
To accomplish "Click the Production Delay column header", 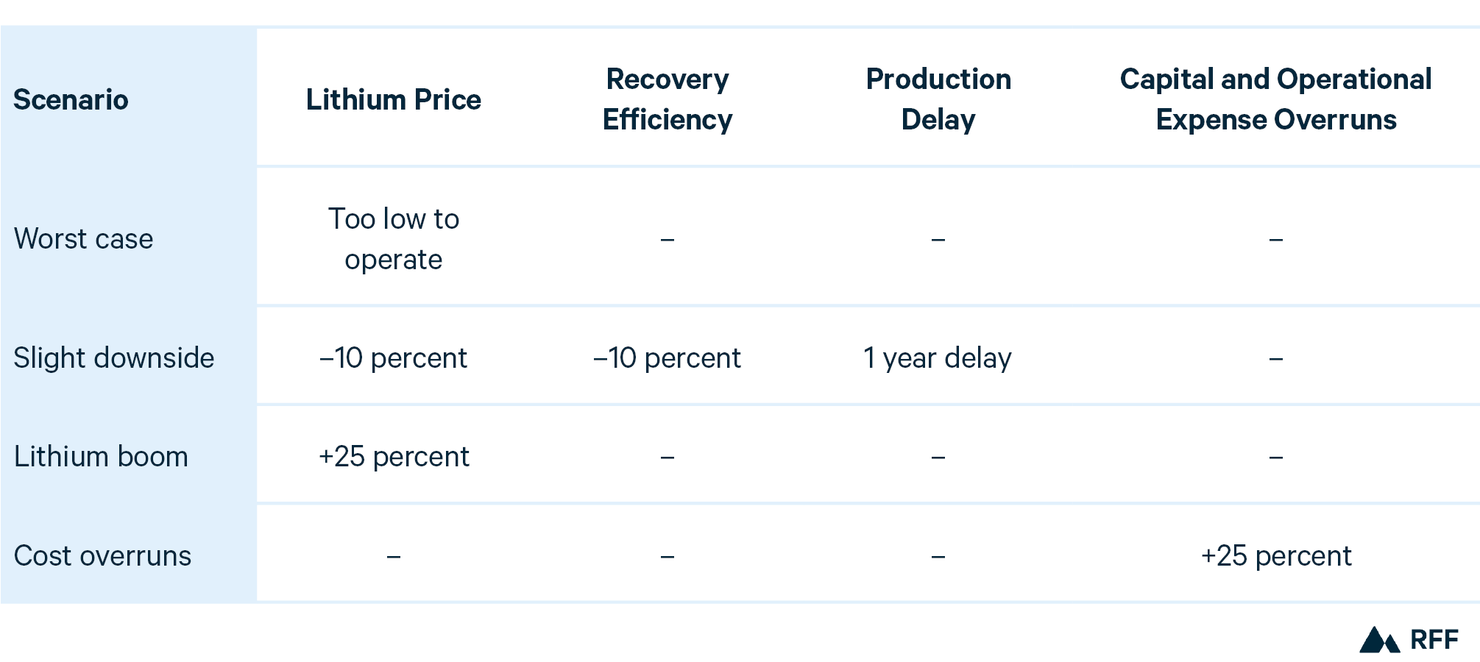I will [938, 100].
